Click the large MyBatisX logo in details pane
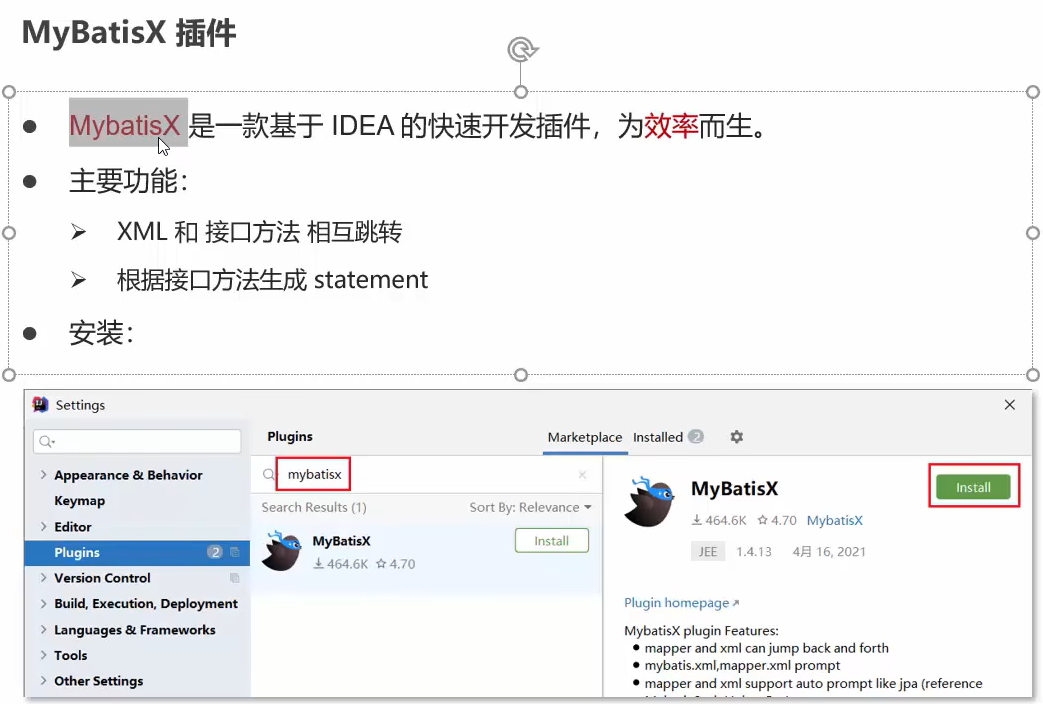Viewport: 1043px width, 704px height. (x=649, y=502)
